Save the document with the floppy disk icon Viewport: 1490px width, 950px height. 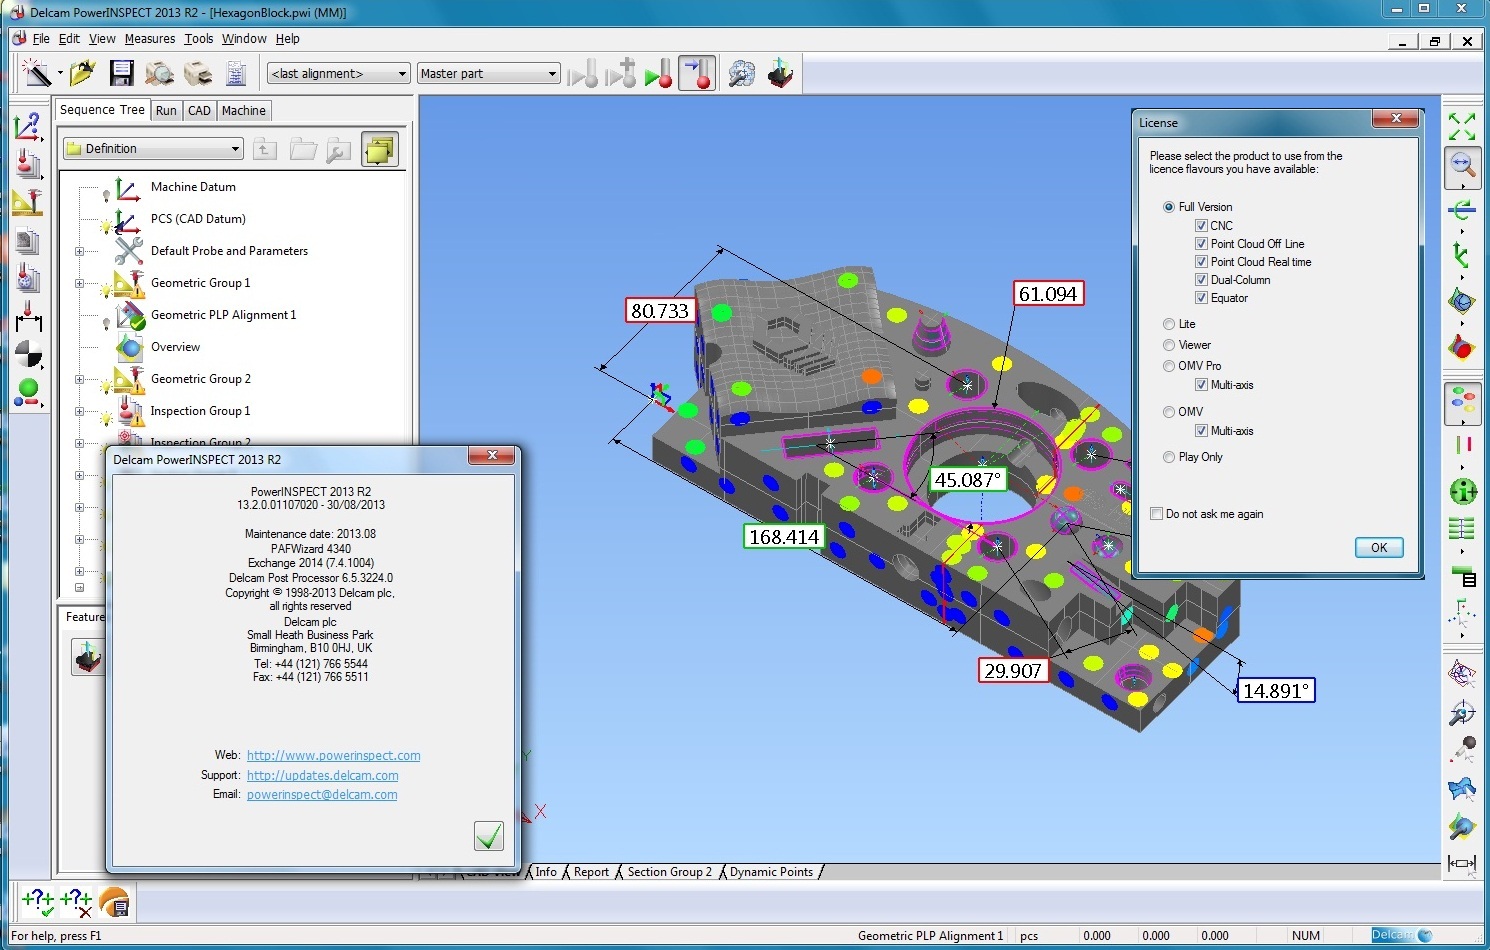point(121,73)
